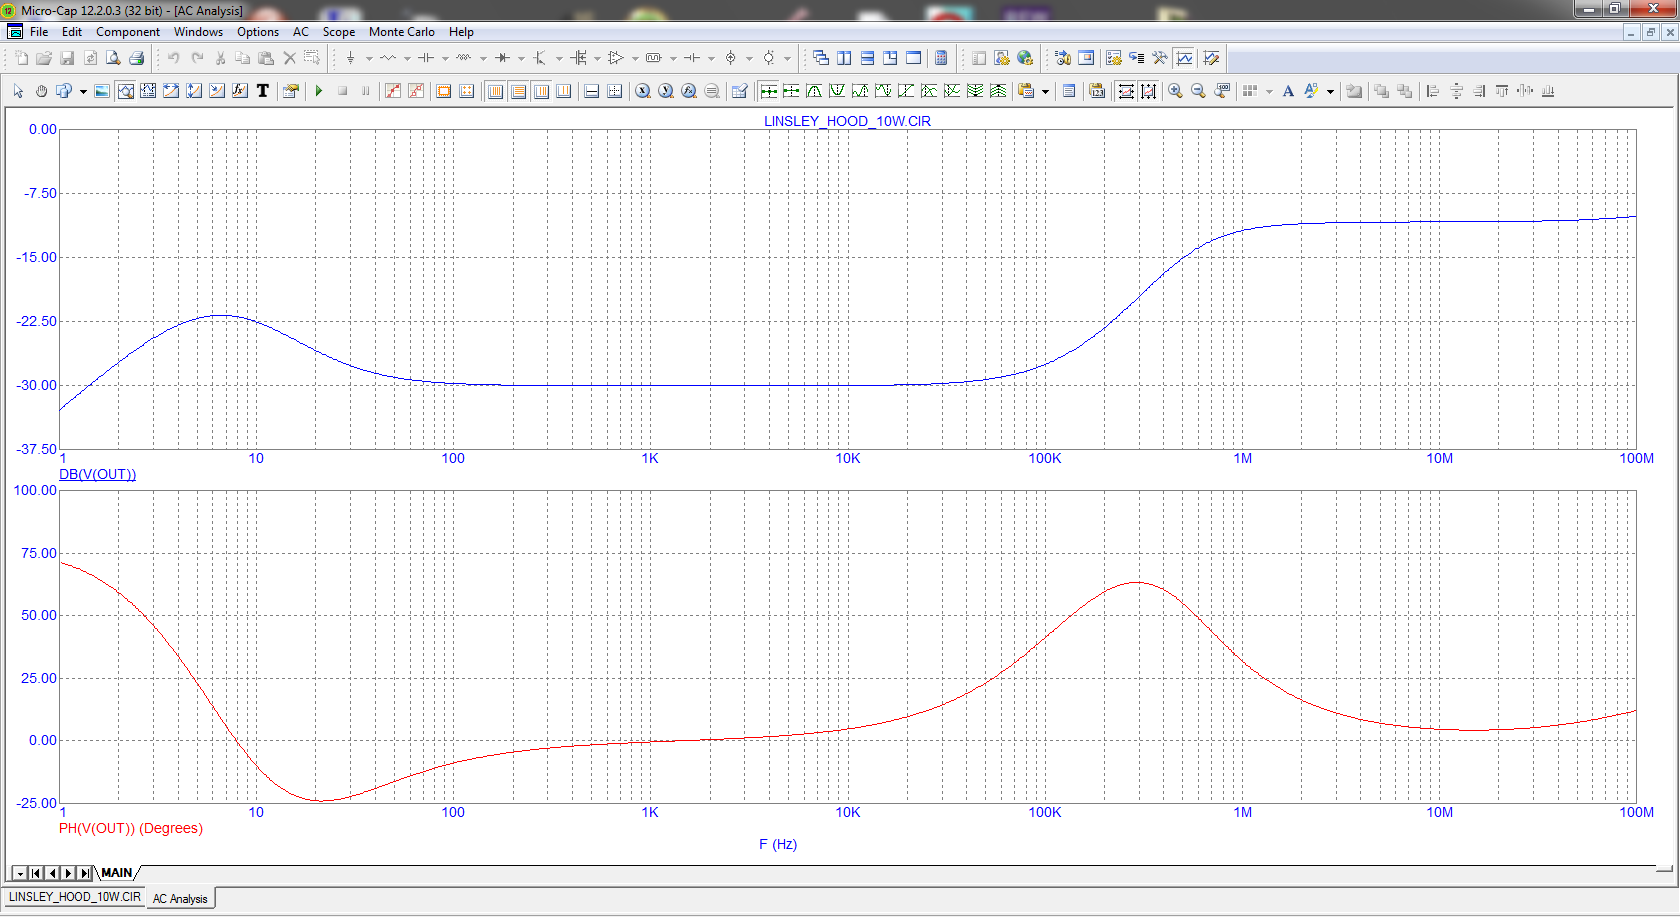The image size is (1680, 917).
Task: Click the first page arrow button
Action: [35, 873]
